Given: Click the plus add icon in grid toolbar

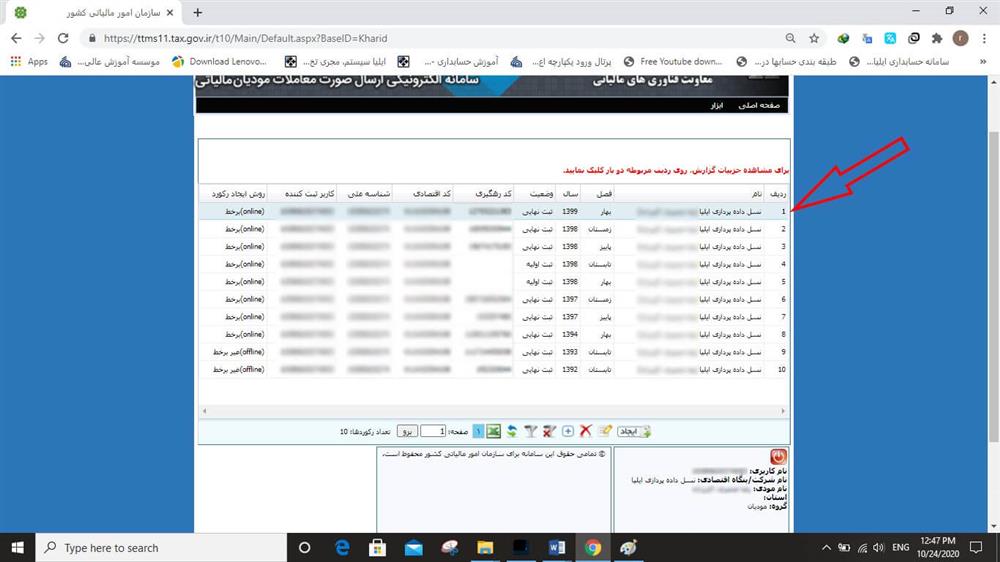Looking at the screenshot, I should point(568,431).
